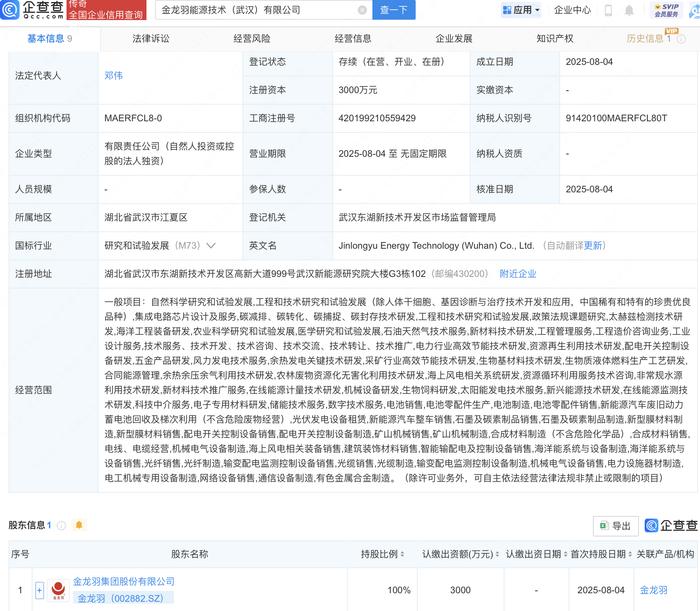Click the 金龙羽 shareholder company logo
Image resolution: width=700 pixels, height=611 pixels.
tap(58, 590)
